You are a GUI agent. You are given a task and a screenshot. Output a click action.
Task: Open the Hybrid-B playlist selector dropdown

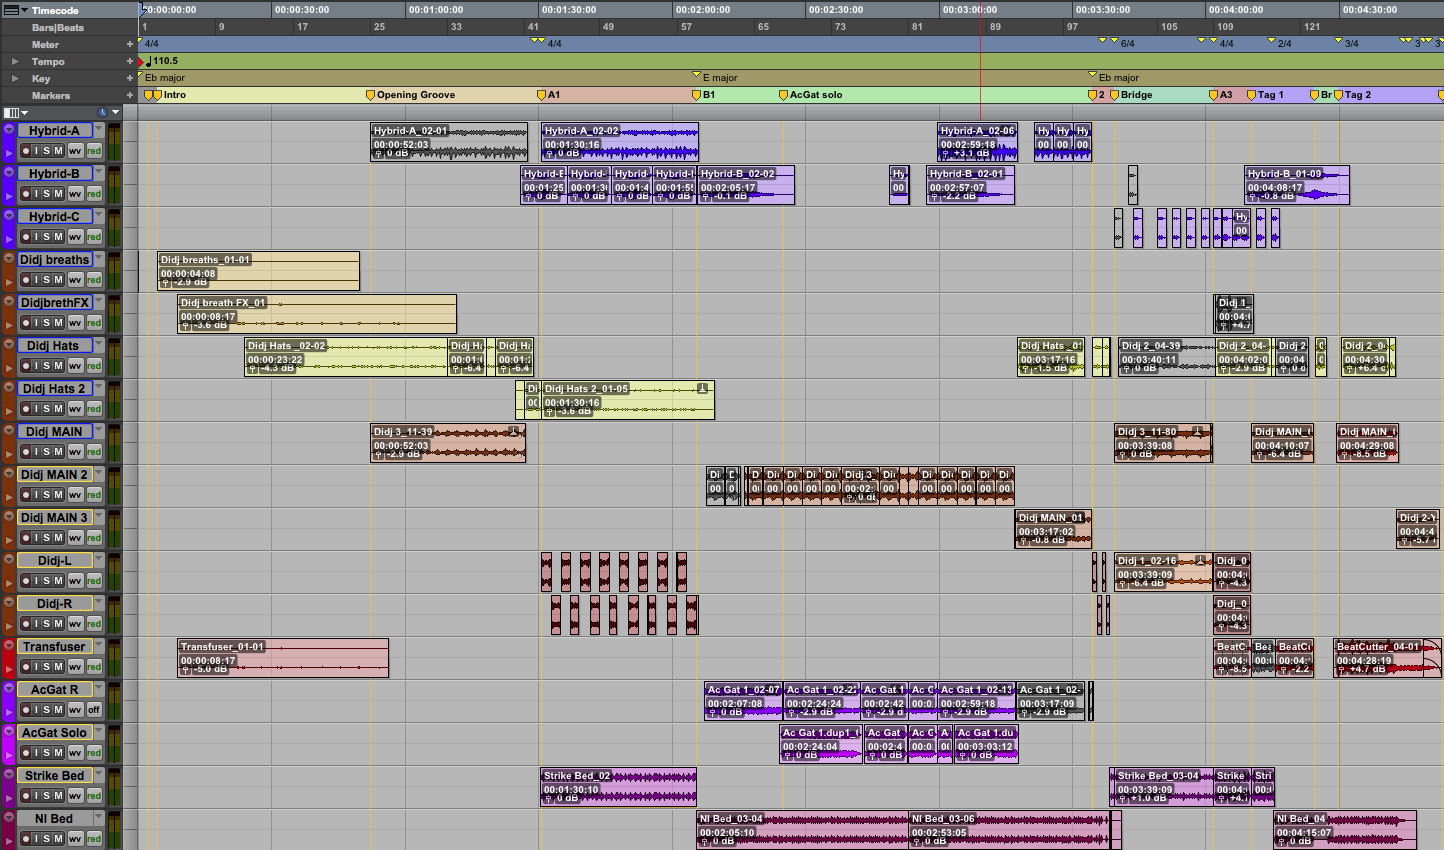(x=99, y=174)
